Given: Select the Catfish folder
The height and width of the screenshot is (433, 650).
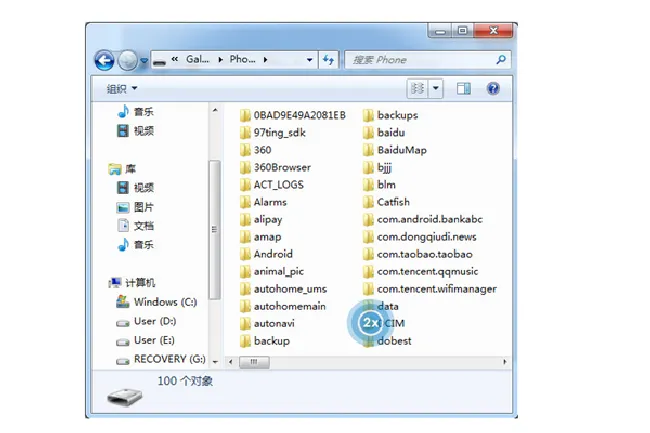Looking at the screenshot, I should coord(386,202).
